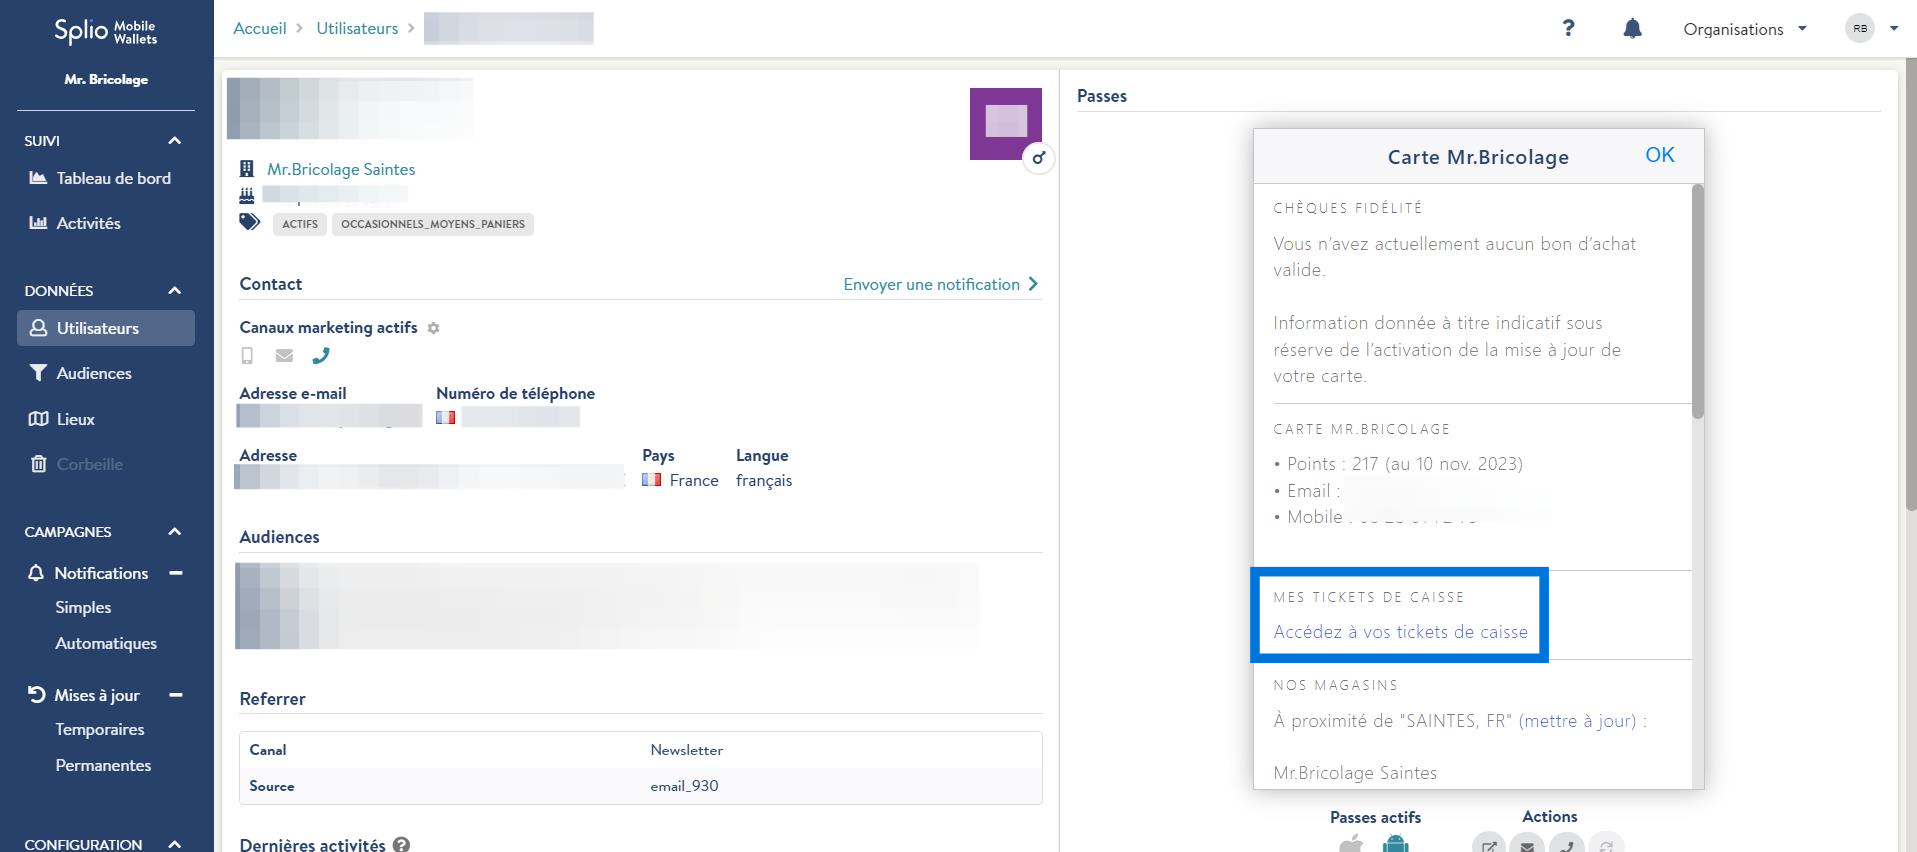Click the building icon beside Mr.Bricolage Saintes

(247, 169)
